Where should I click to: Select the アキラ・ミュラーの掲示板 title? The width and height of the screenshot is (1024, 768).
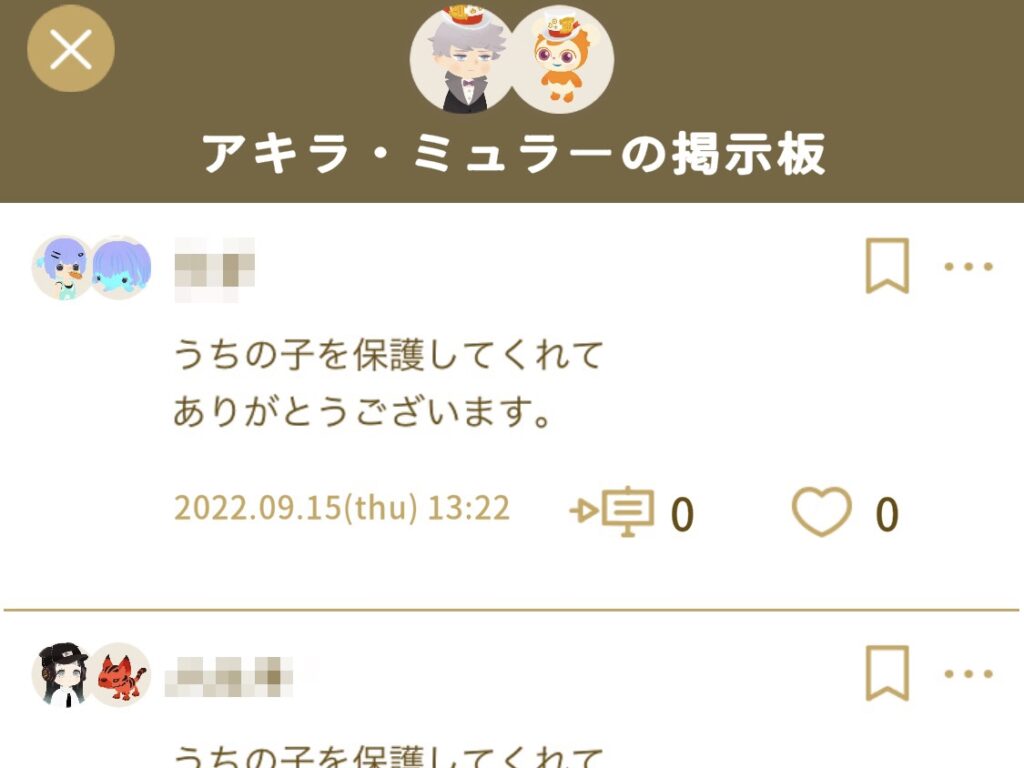tap(514, 154)
